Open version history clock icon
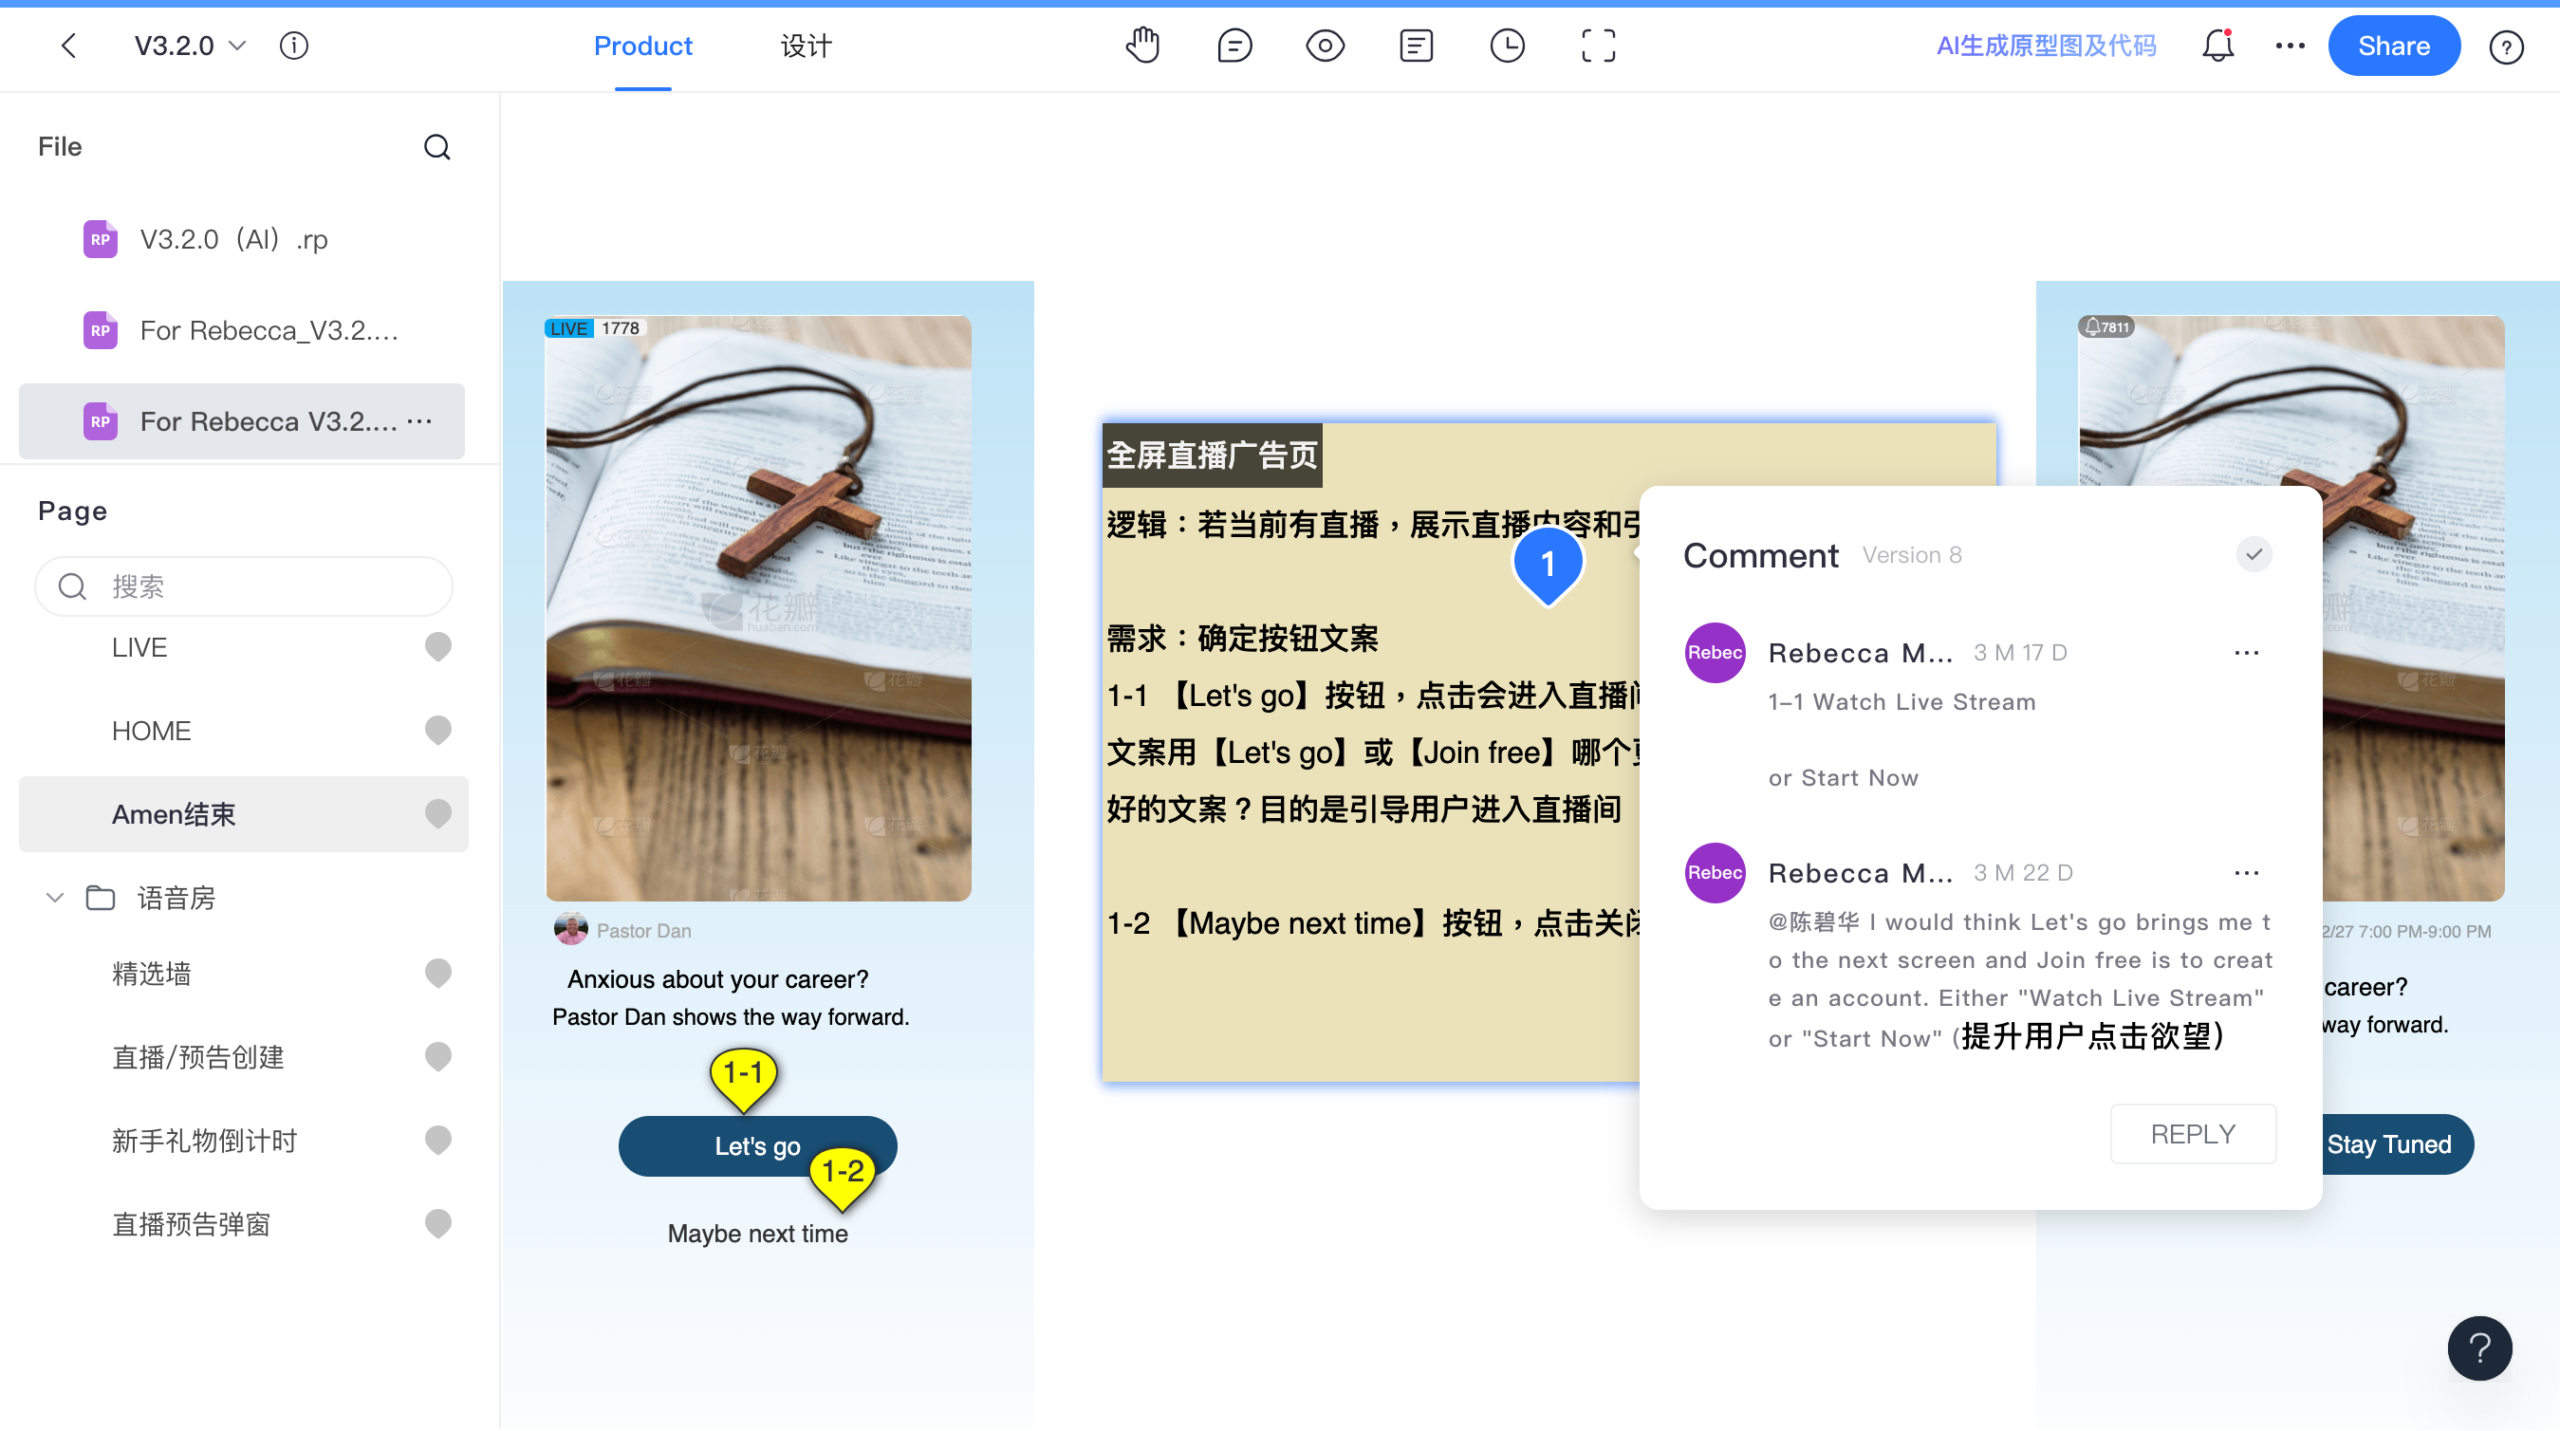 tap(1507, 46)
